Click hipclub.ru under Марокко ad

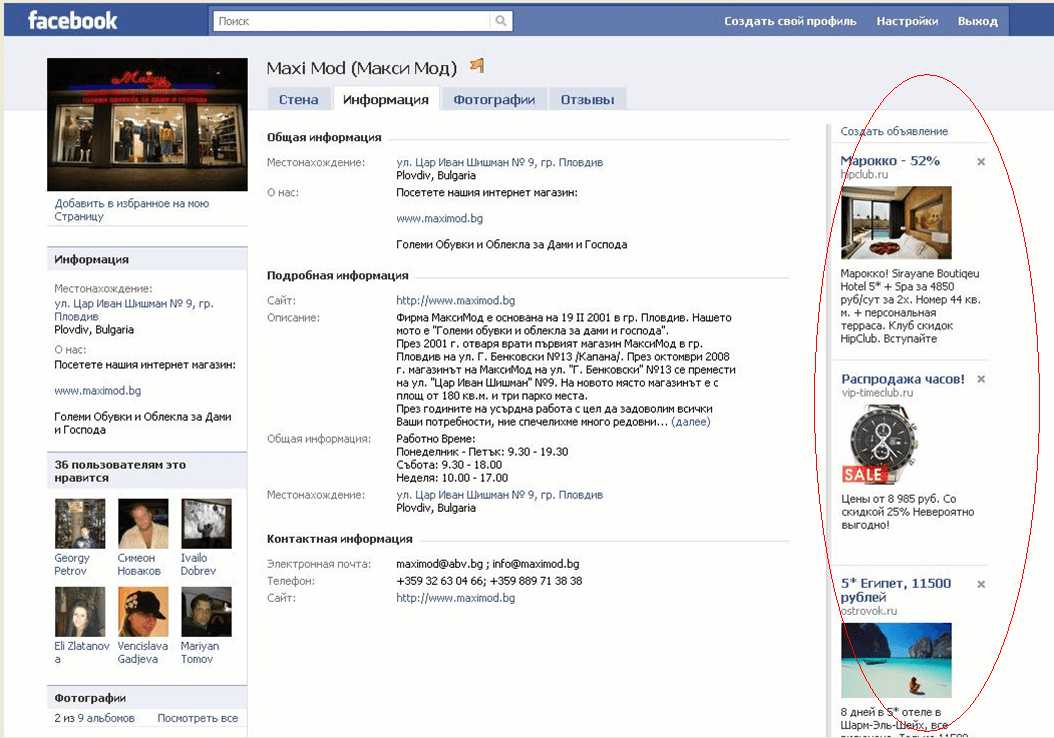pos(864,174)
